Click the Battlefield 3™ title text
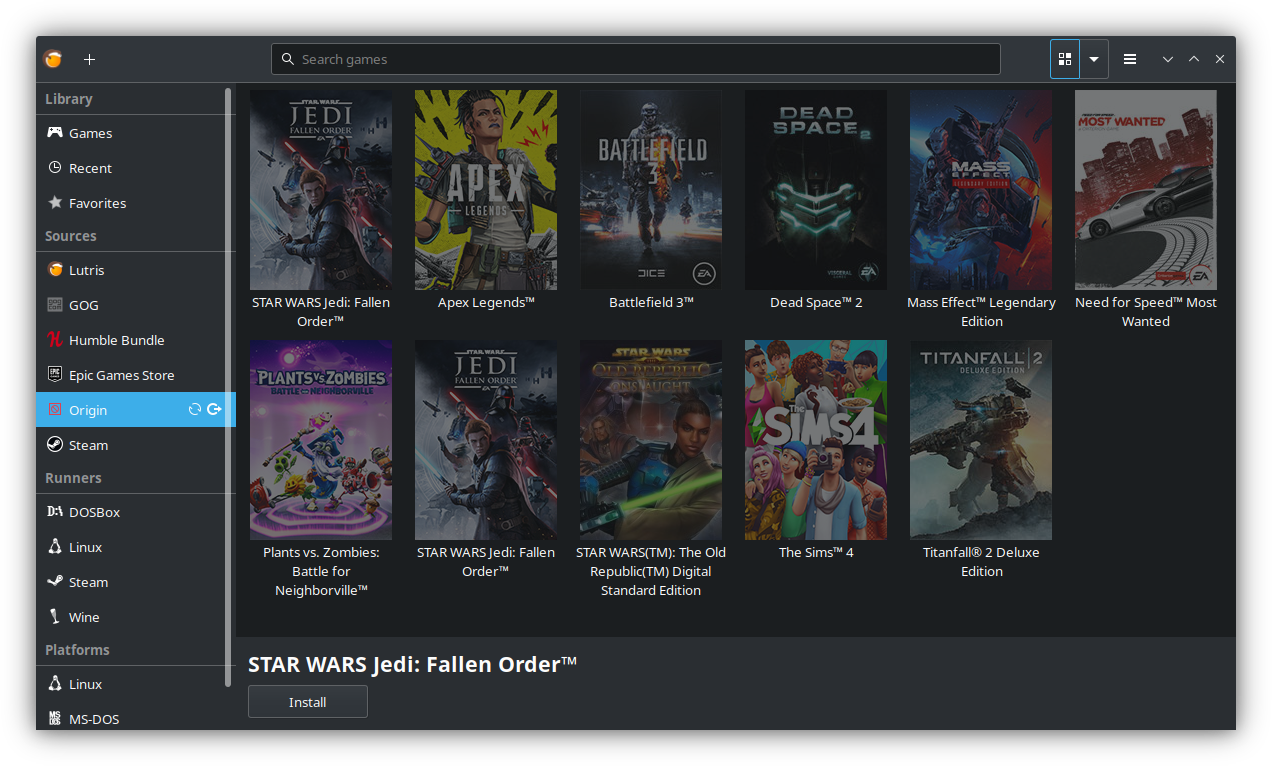 pyautogui.click(x=651, y=302)
